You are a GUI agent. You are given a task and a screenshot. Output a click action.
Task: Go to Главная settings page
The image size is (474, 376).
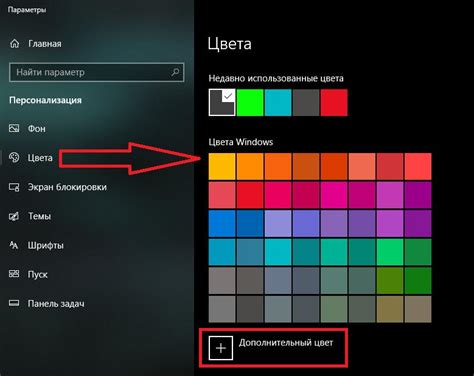pos(45,44)
